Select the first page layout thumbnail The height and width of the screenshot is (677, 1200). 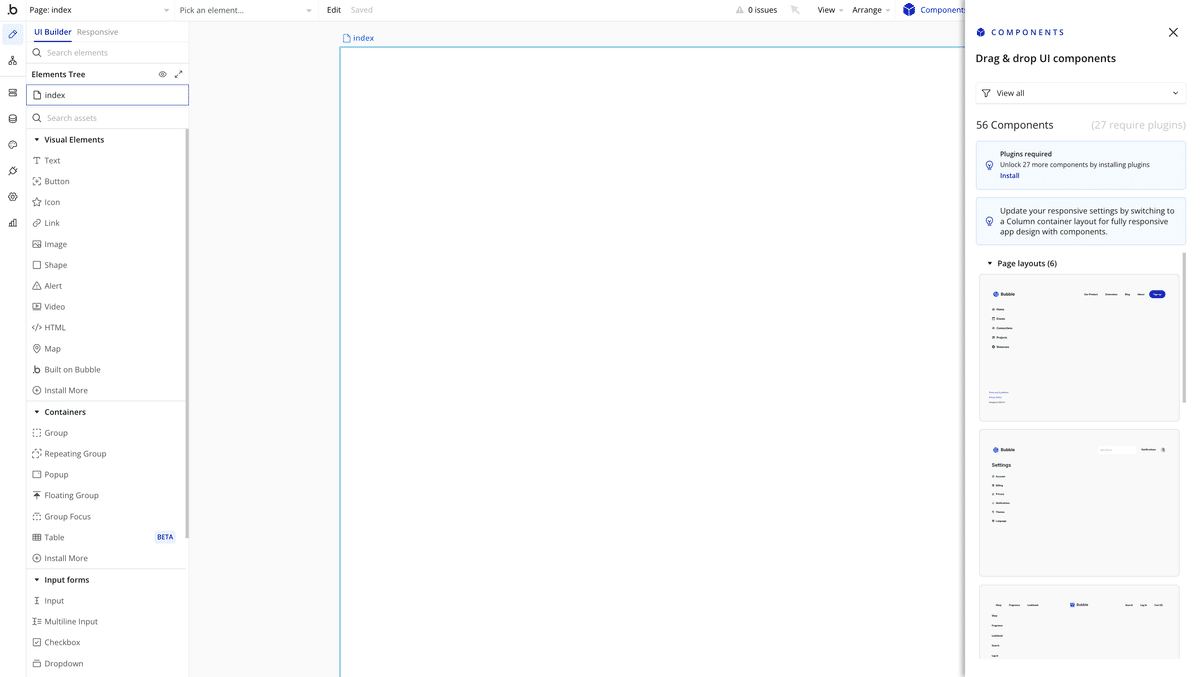point(1079,347)
